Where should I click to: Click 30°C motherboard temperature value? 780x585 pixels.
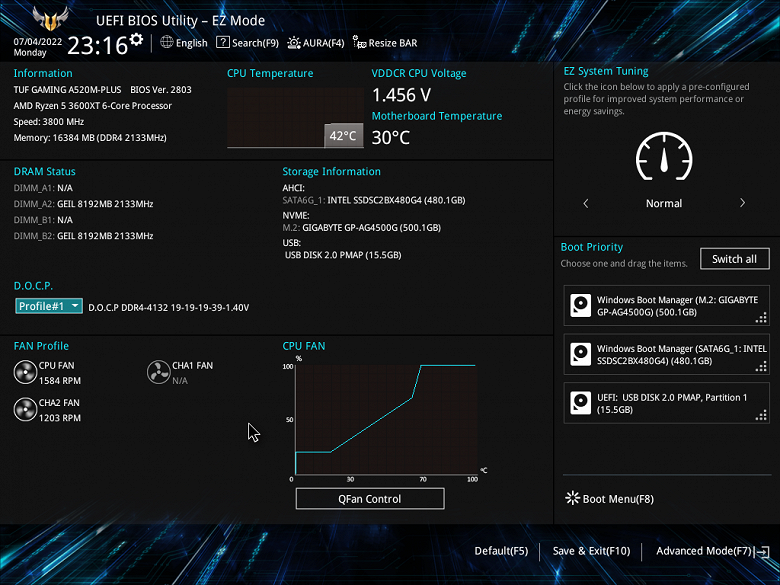pyautogui.click(x=391, y=137)
